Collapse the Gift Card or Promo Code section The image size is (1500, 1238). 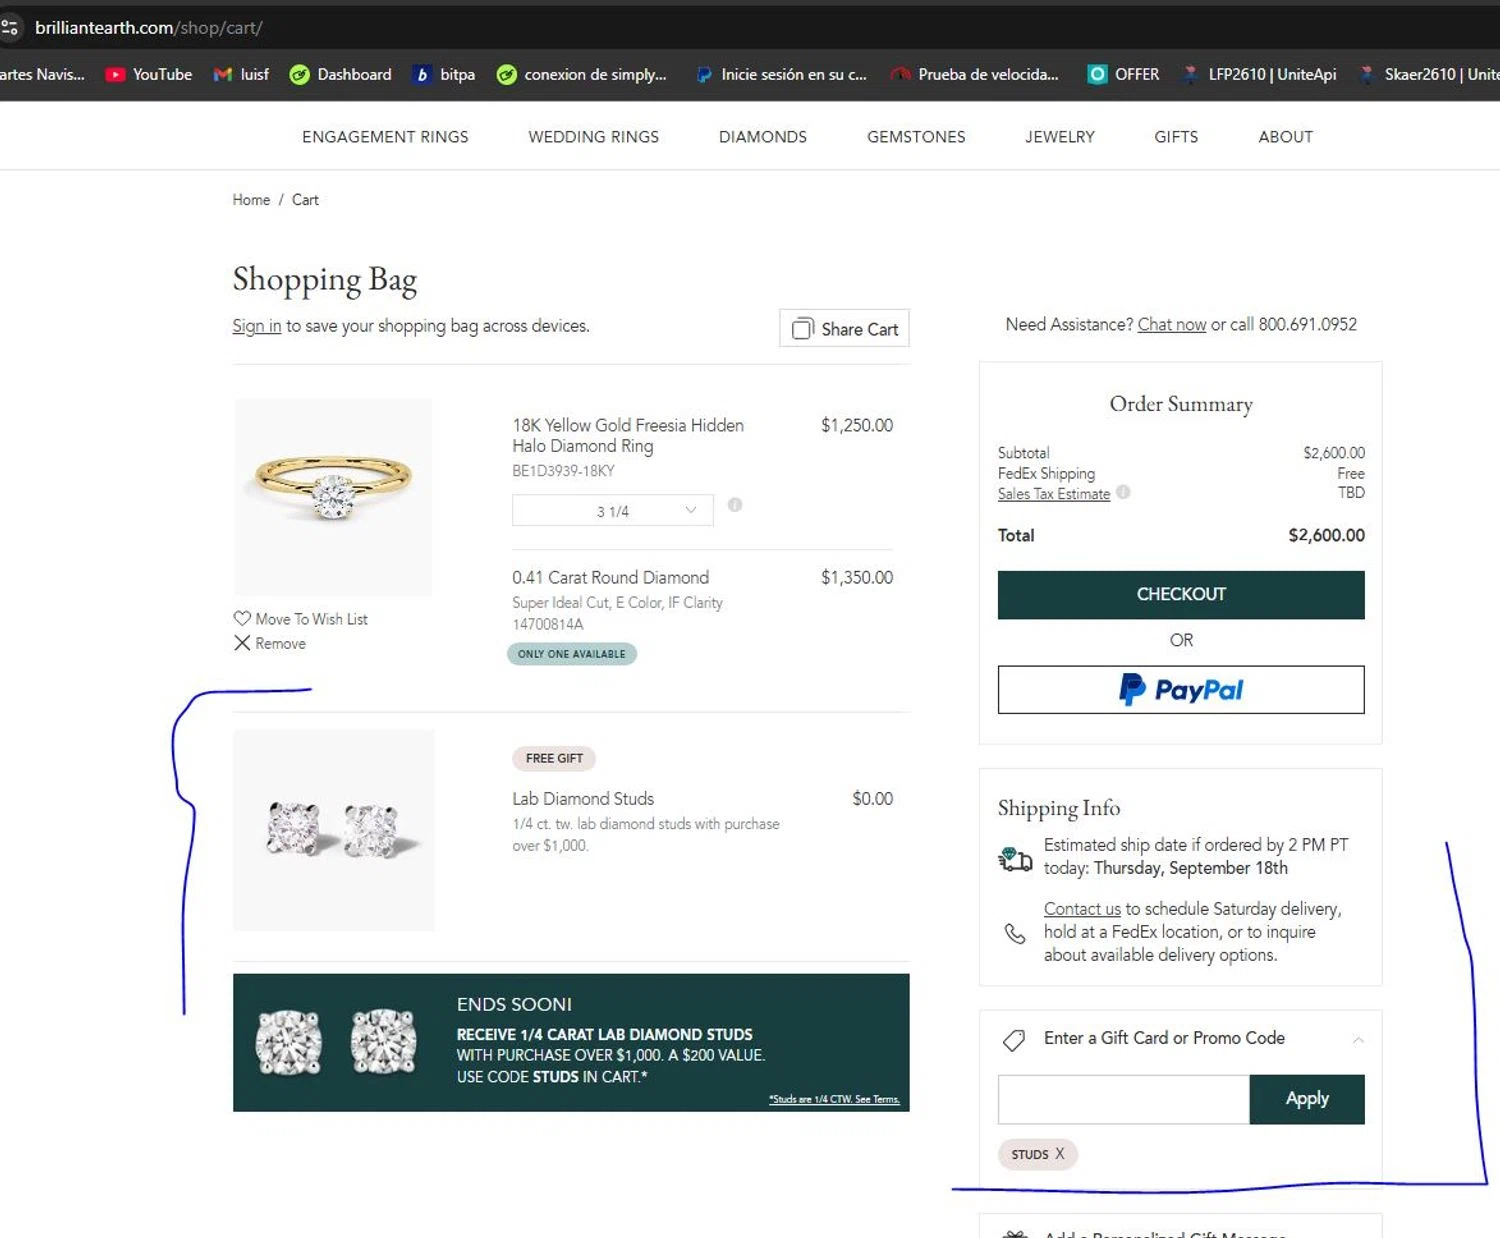[1358, 1040]
